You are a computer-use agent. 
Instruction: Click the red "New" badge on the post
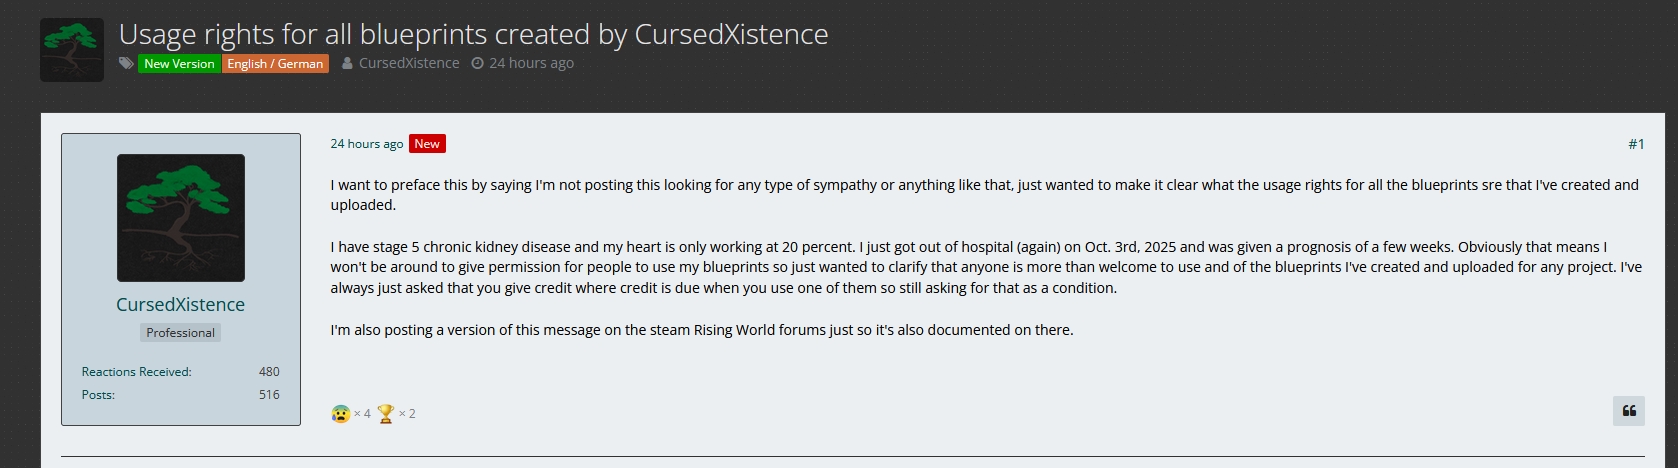[x=427, y=144]
